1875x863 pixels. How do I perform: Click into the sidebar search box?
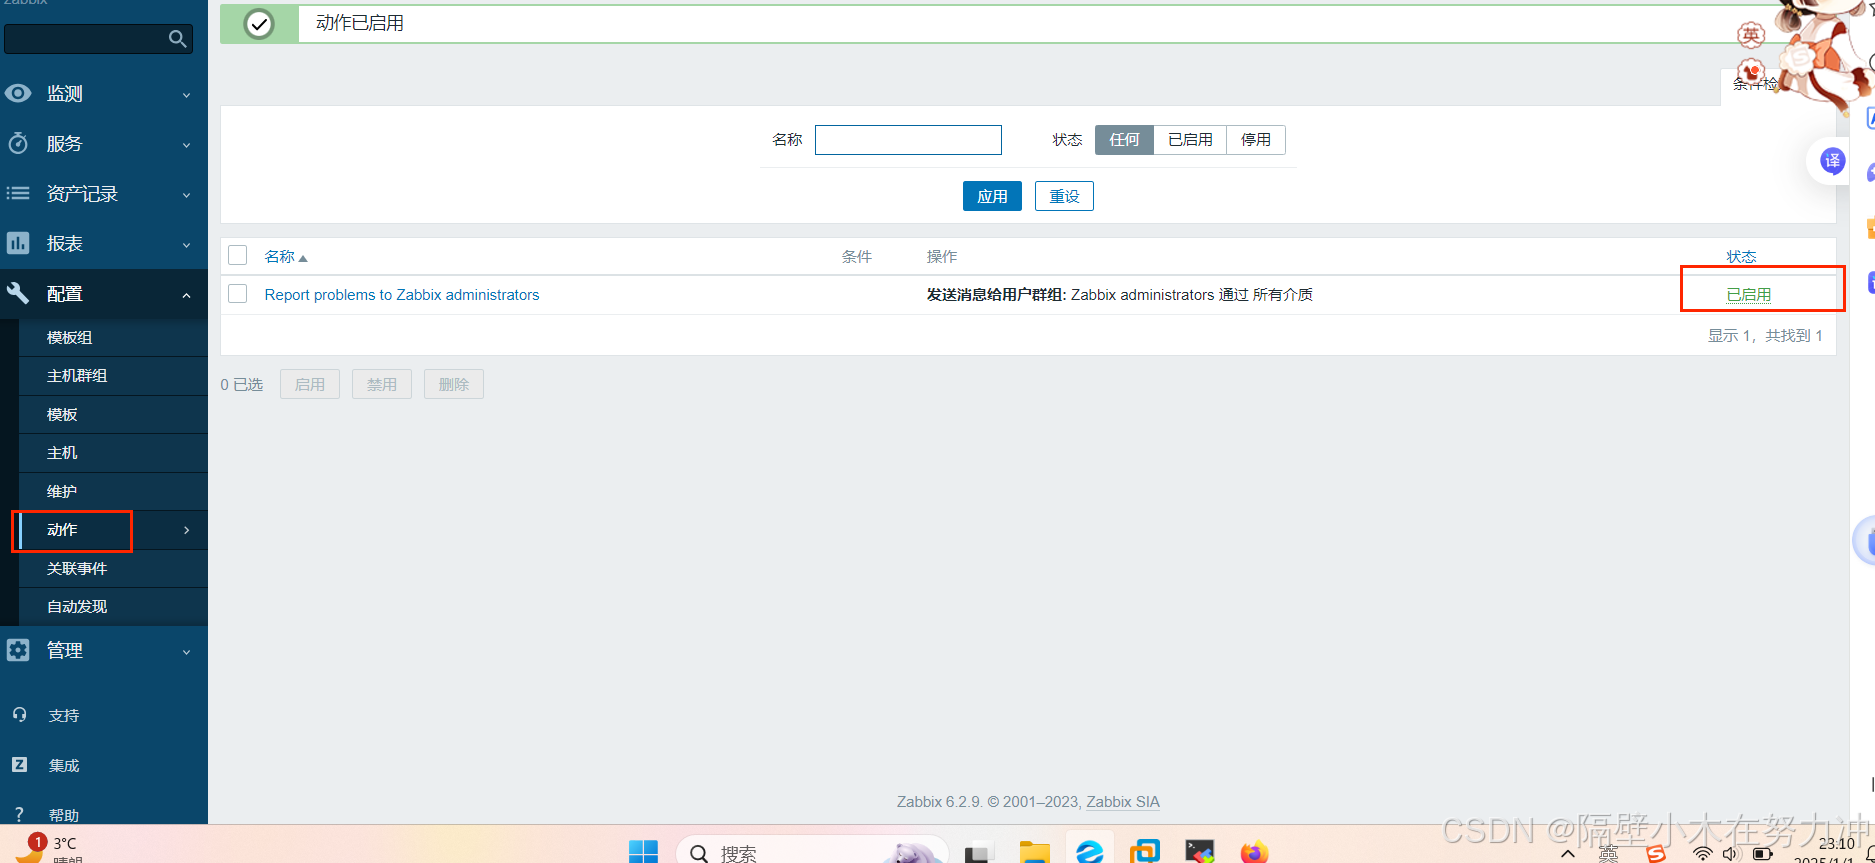click(98, 39)
